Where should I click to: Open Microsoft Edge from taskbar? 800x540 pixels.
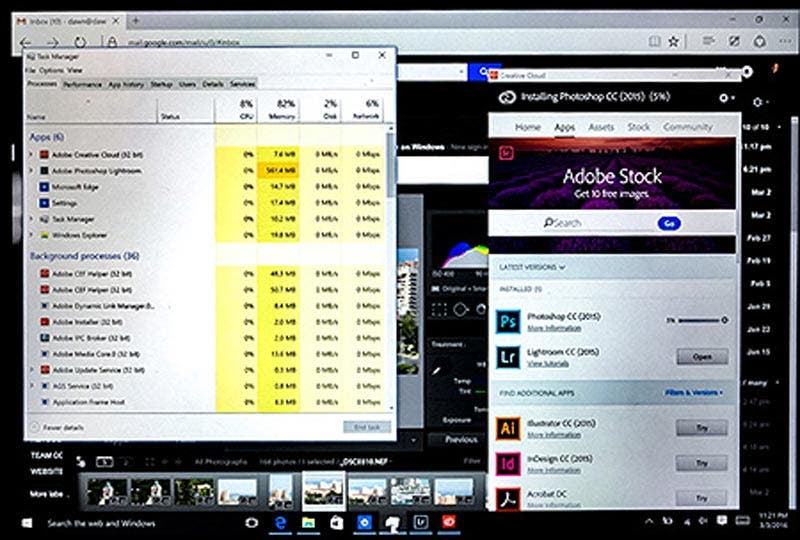tap(280, 523)
